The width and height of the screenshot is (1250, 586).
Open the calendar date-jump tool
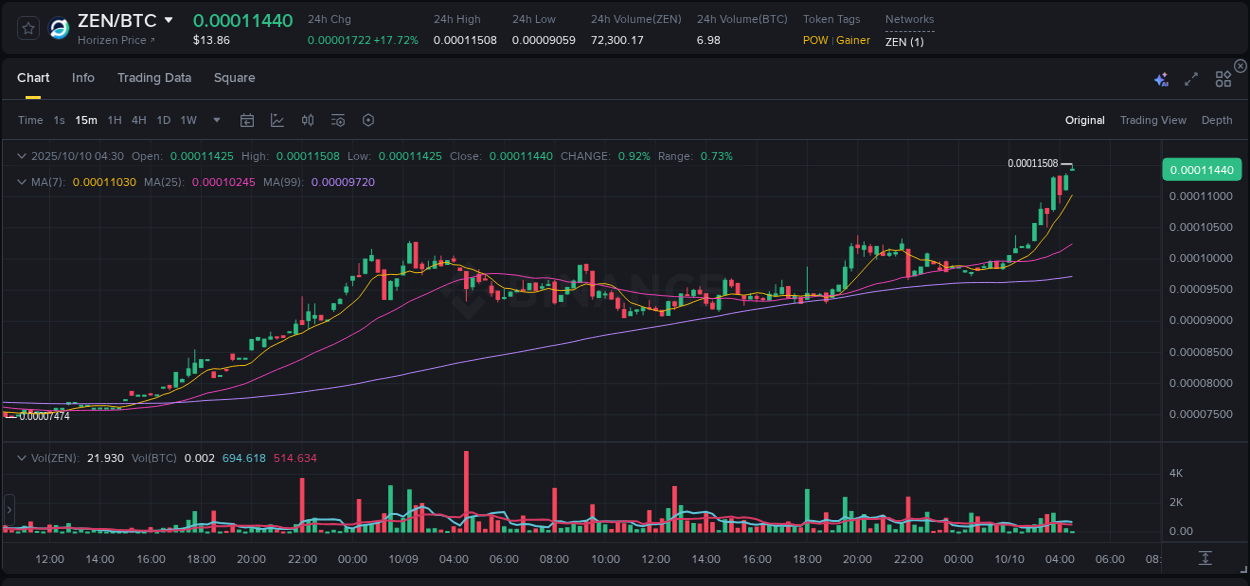[x=247, y=119]
